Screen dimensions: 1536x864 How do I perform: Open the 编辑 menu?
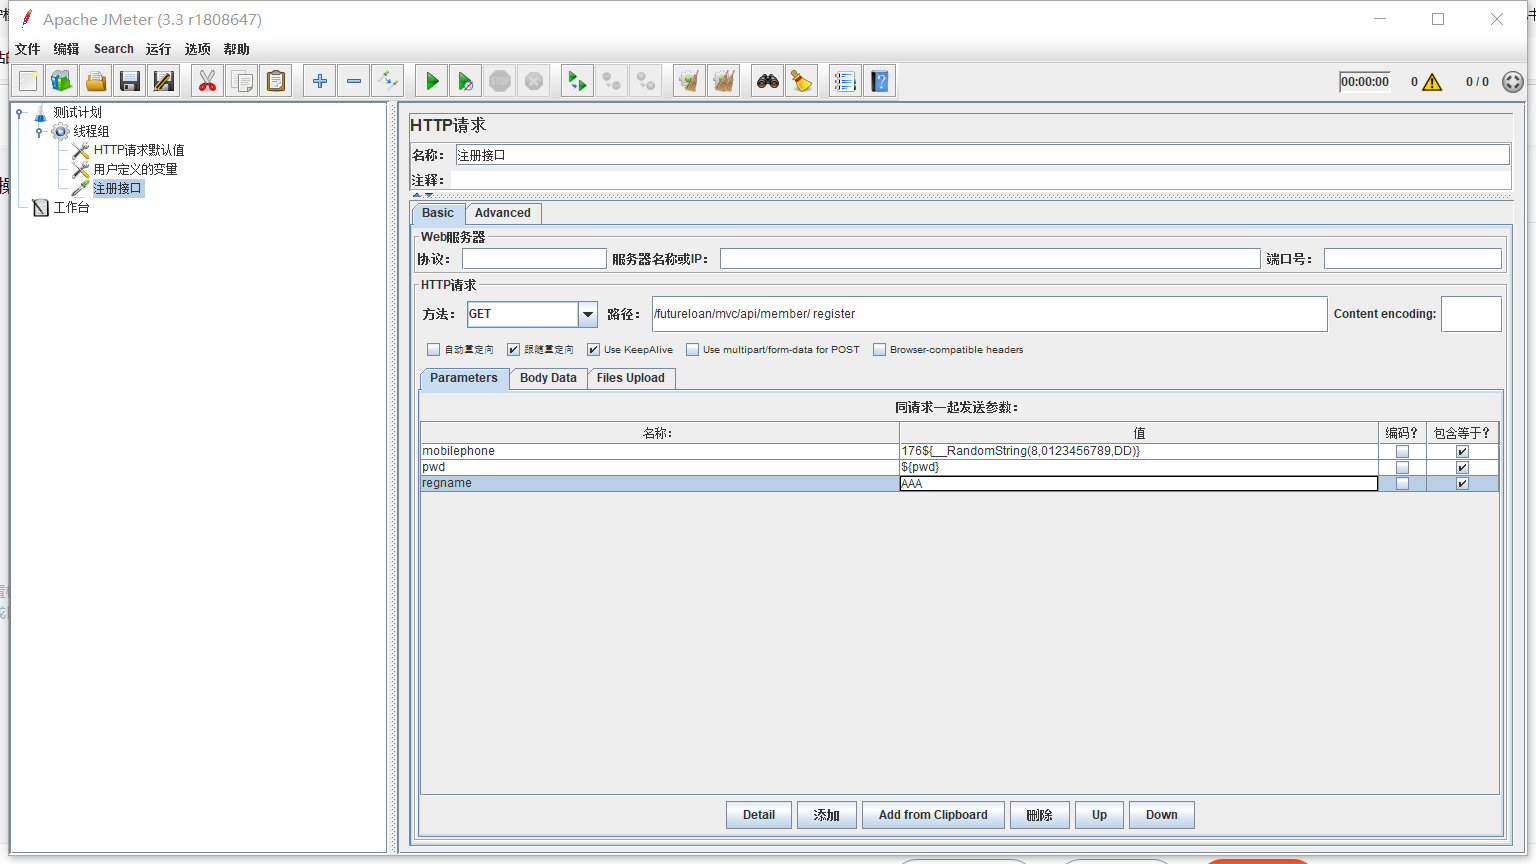66,49
